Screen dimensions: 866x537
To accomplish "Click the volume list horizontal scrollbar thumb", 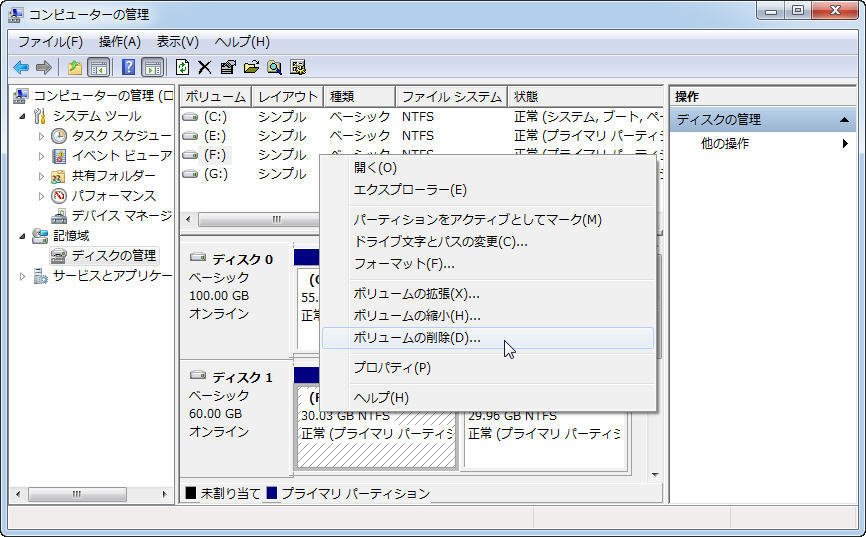I will [258, 219].
